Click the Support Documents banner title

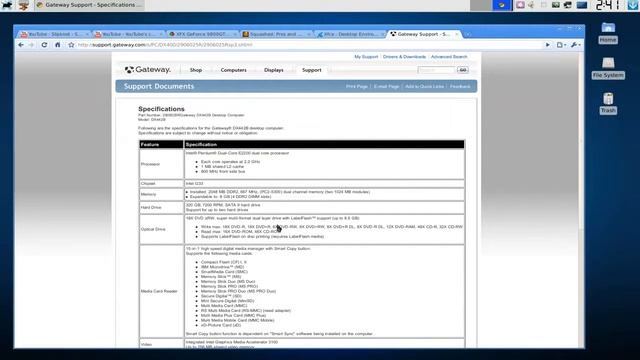tap(159, 87)
